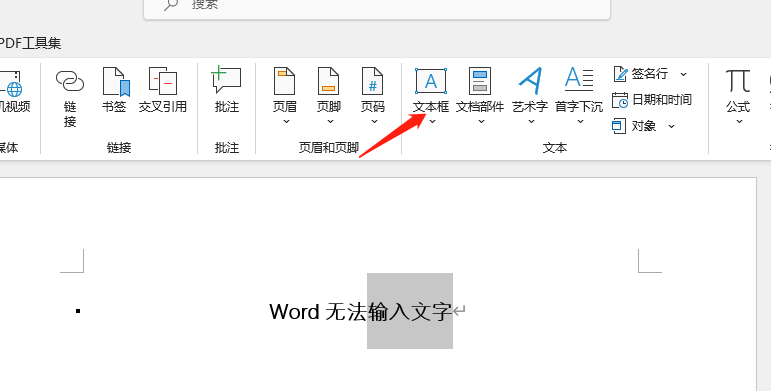Expand the Object (对象) dropdown arrow

point(671,126)
